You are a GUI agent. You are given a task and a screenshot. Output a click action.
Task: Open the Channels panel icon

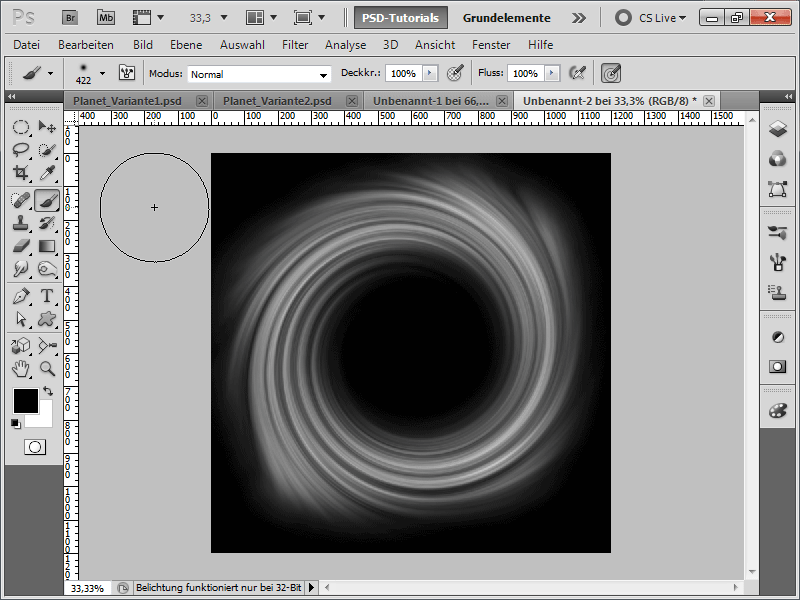pos(778,159)
